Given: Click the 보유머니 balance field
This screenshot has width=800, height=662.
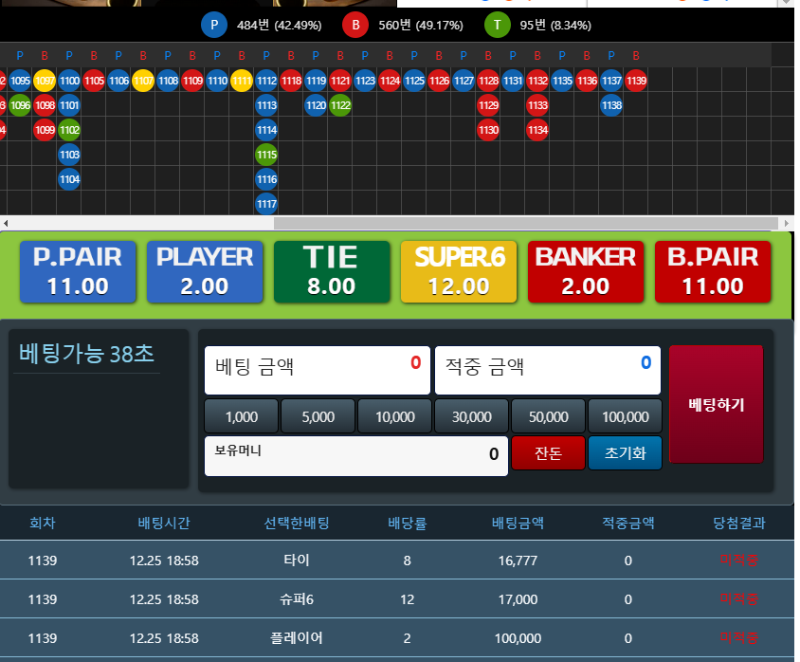Looking at the screenshot, I should click(356, 456).
